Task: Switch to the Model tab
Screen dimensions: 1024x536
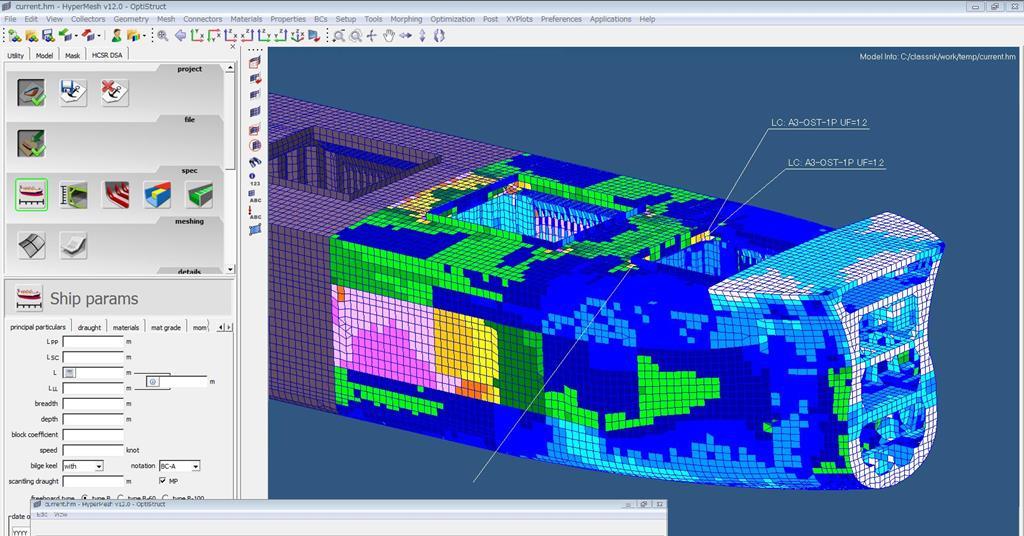Action: point(44,55)
